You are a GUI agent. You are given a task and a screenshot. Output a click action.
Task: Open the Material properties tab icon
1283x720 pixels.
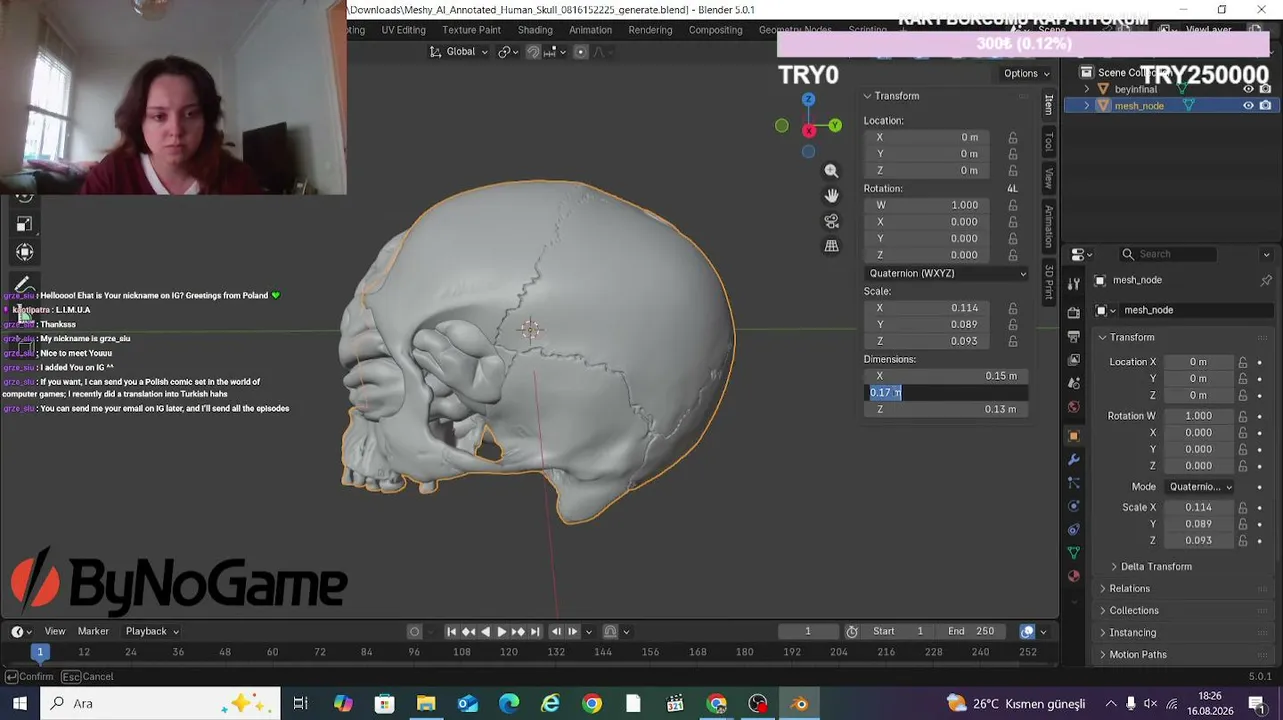point(1074,576)
